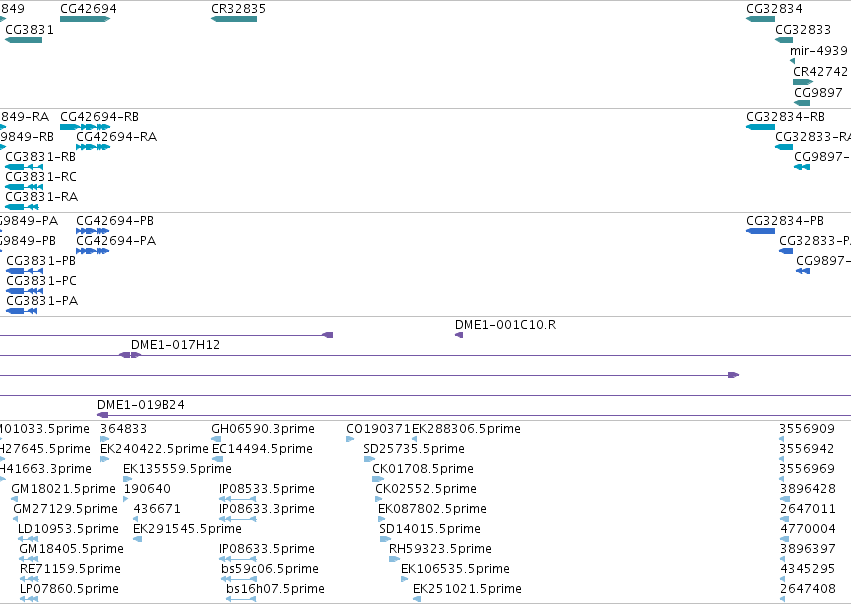Select EST GH06590.3prime label
Image resolution: width=851 pixels, height=604 pixels.
(x=263, y=429)
